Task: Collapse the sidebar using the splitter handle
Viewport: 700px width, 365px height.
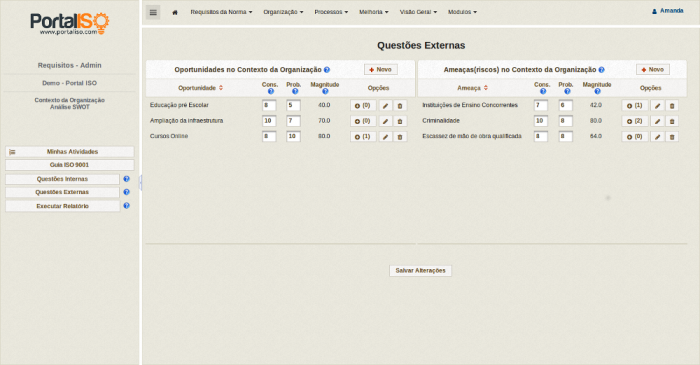Action: pos(141,182)
